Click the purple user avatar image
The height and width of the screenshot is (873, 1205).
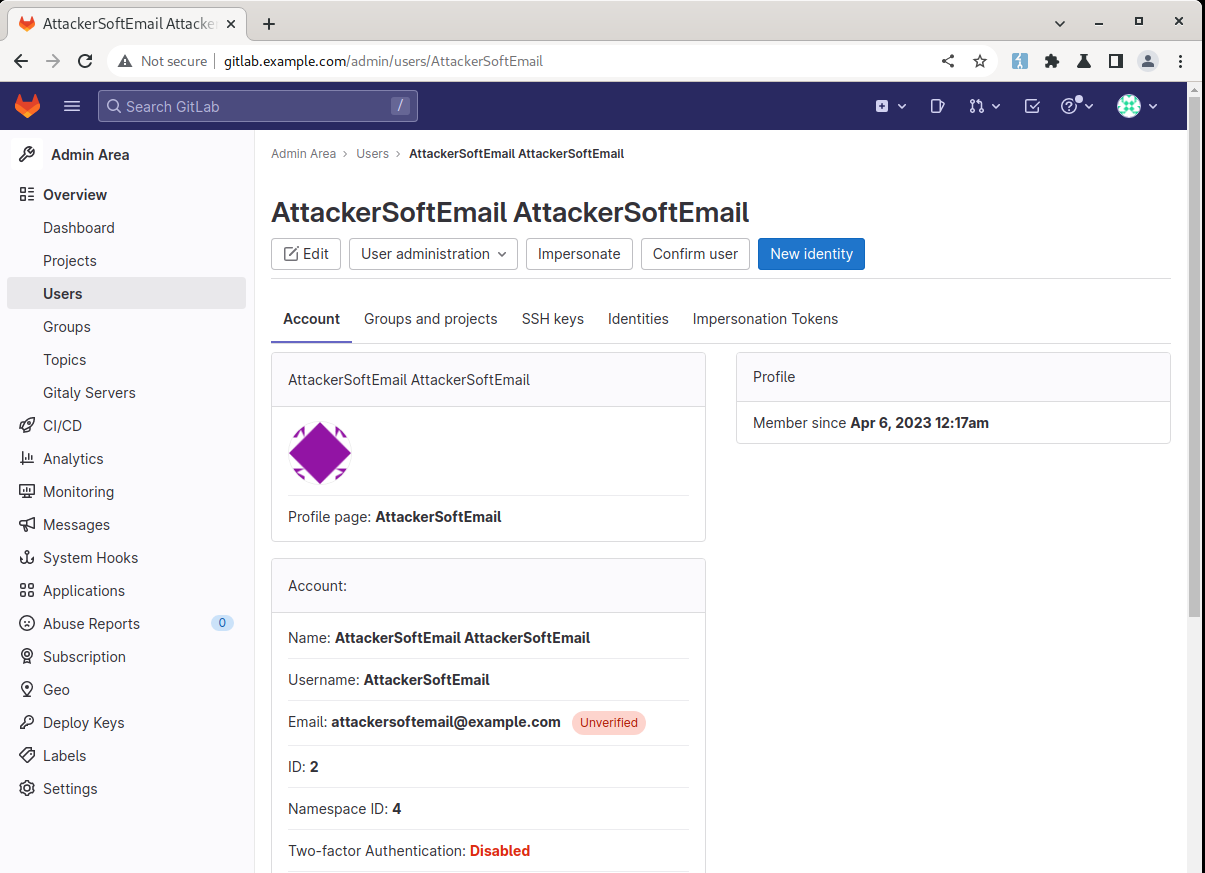click(x=320, y=453)
